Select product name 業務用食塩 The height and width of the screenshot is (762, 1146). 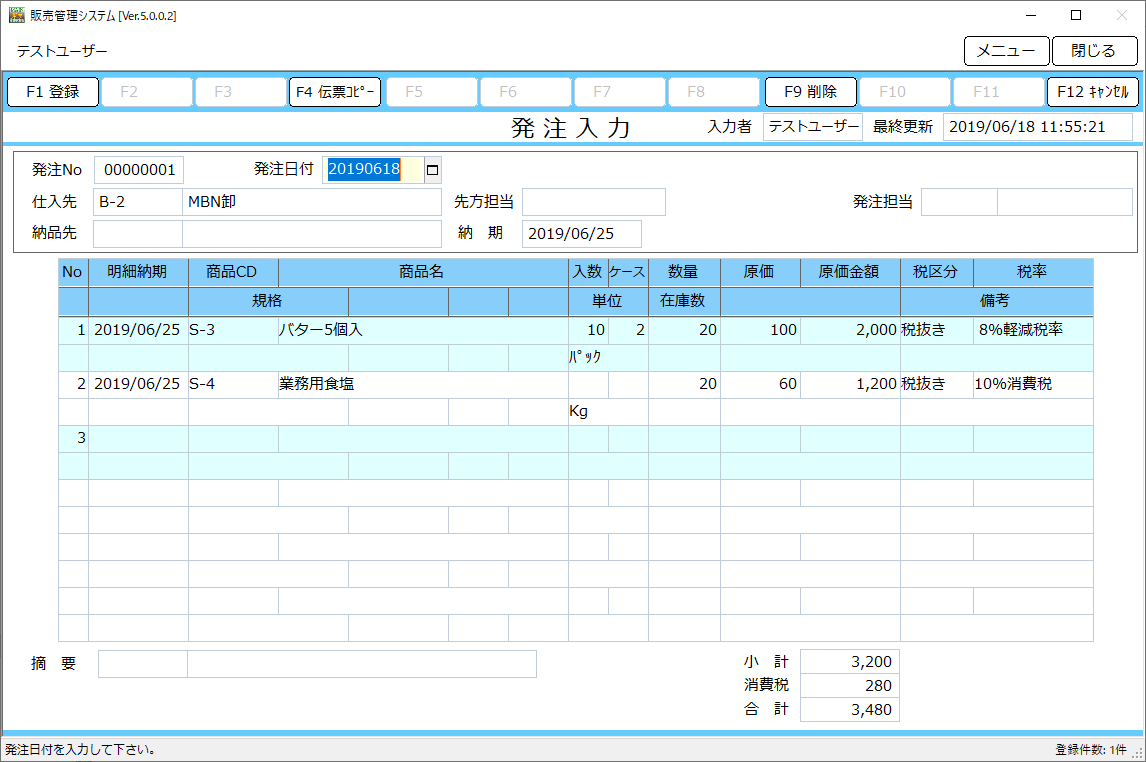(x=423, y=384)
